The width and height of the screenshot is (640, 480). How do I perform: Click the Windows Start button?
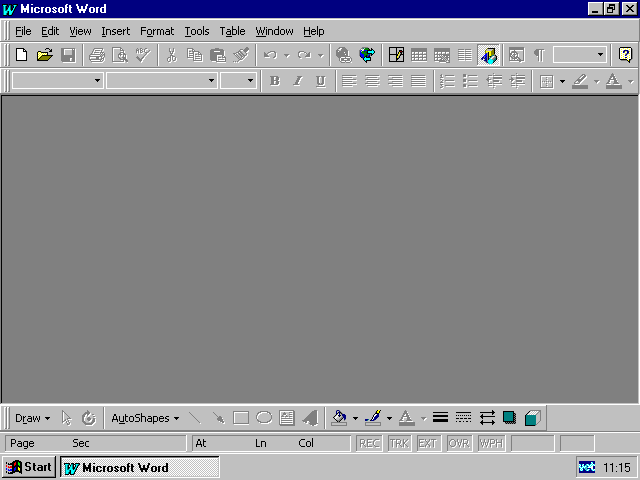[29, 467]
